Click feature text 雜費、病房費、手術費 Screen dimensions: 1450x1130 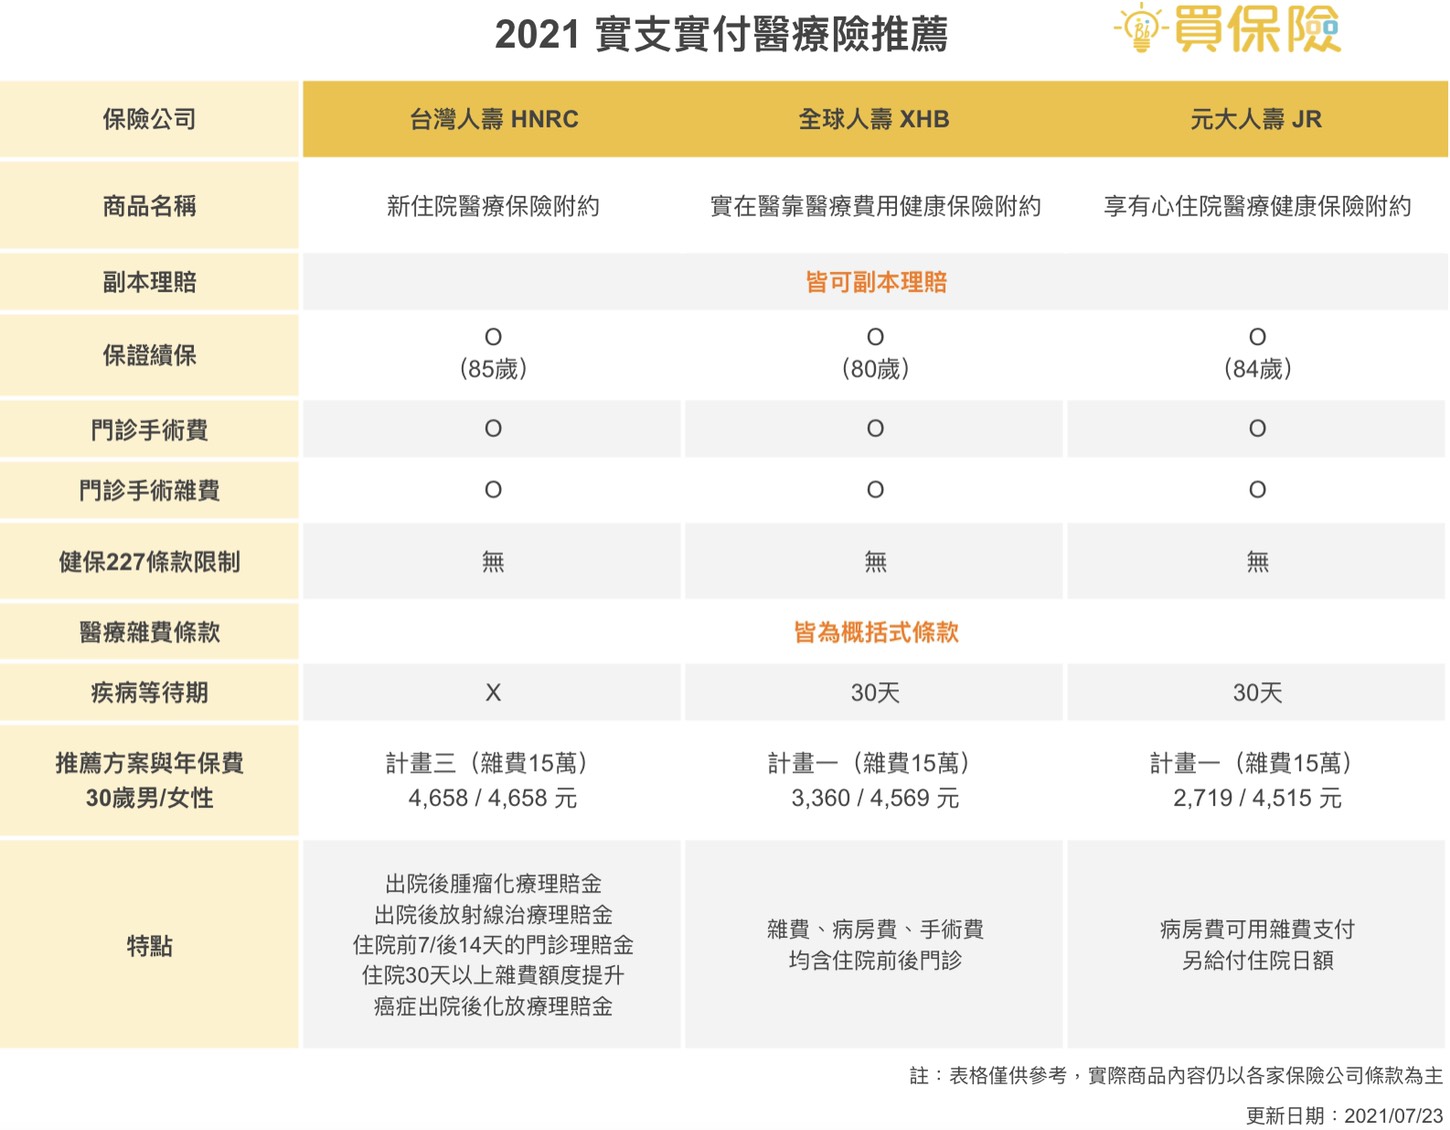(875, 929)
